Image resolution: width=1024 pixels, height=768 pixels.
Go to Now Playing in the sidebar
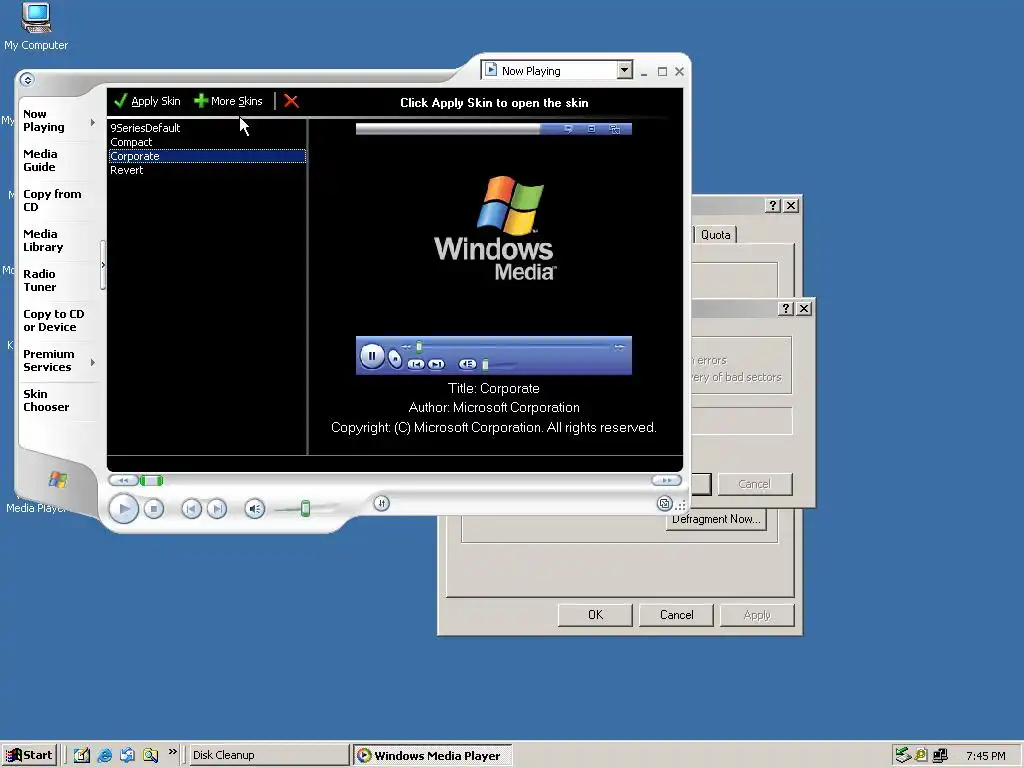point(44,121)
